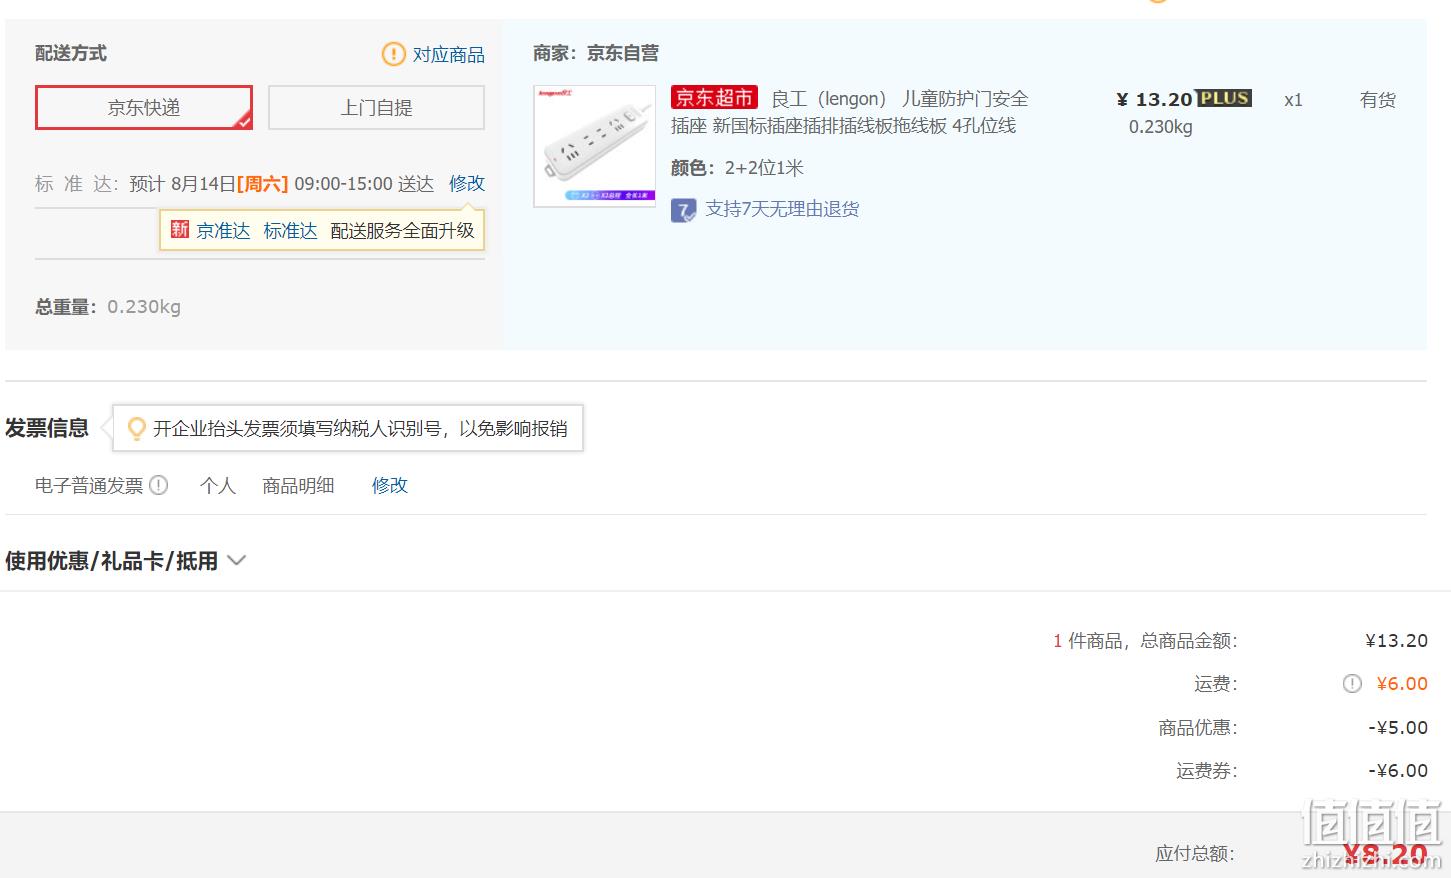Image resolution: width=1451 pixels, height=878 pixels.
Task: Open the 对应商品 link
Action: pos(449,54)
